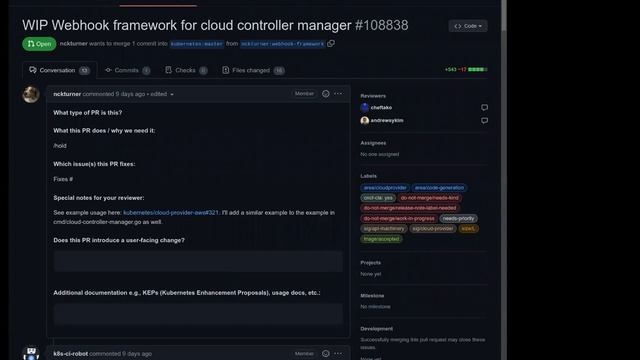The image size is (640, 360).
Task: Select the size/L label
Action: click(468, 229)
